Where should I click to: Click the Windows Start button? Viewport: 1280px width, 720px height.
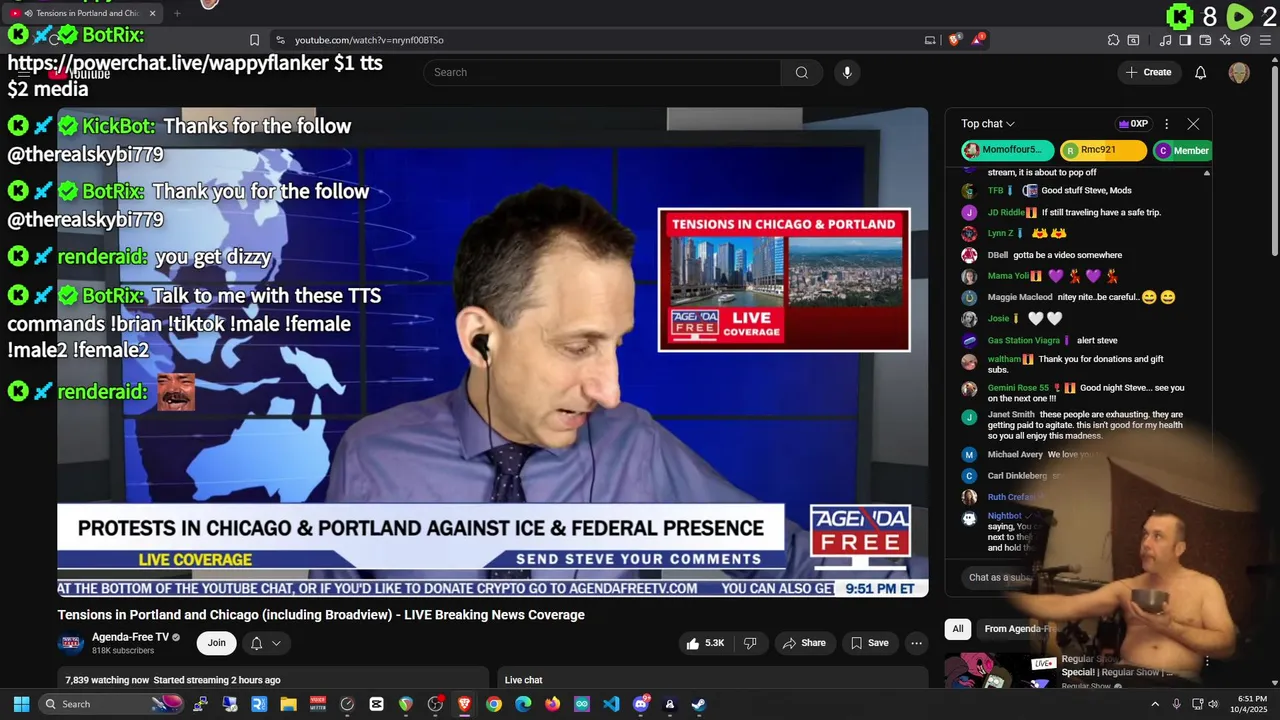[21, 704]
